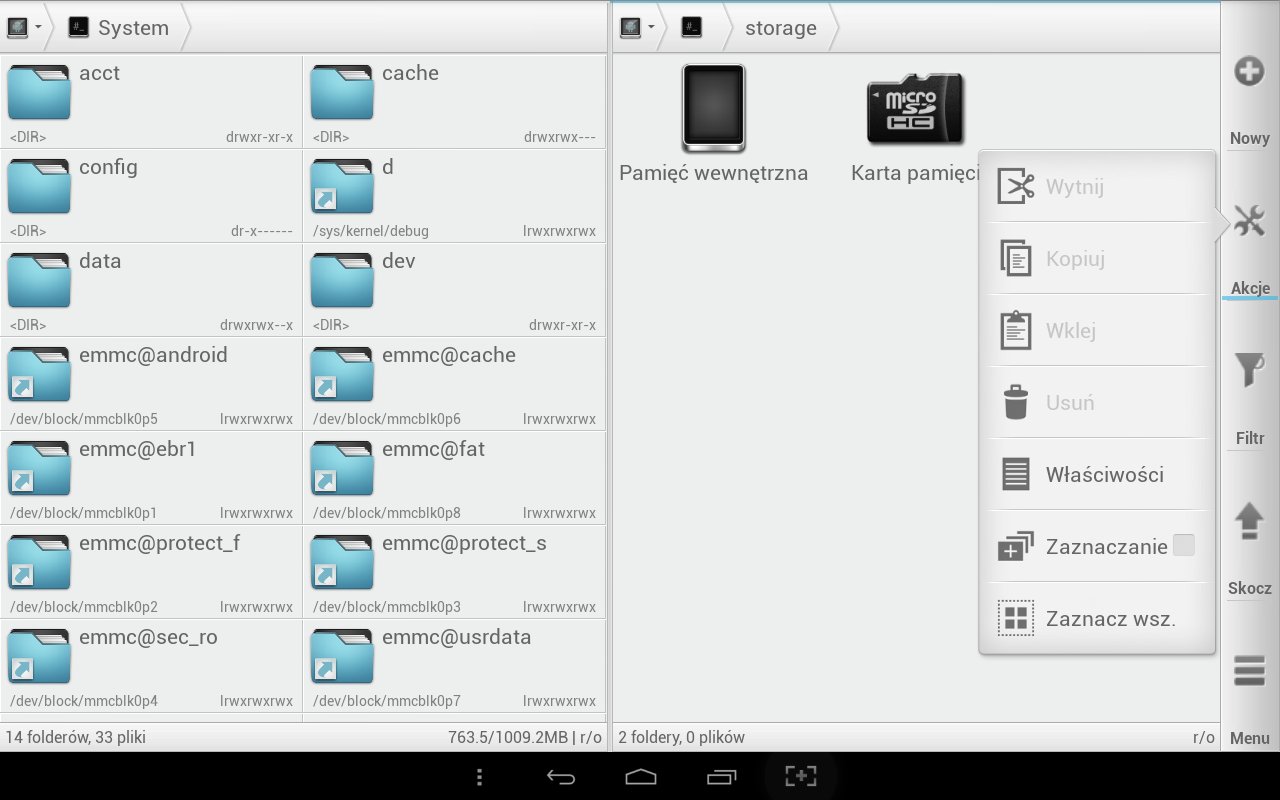Expand left pane device dropdown arrow

pos(38,28)
